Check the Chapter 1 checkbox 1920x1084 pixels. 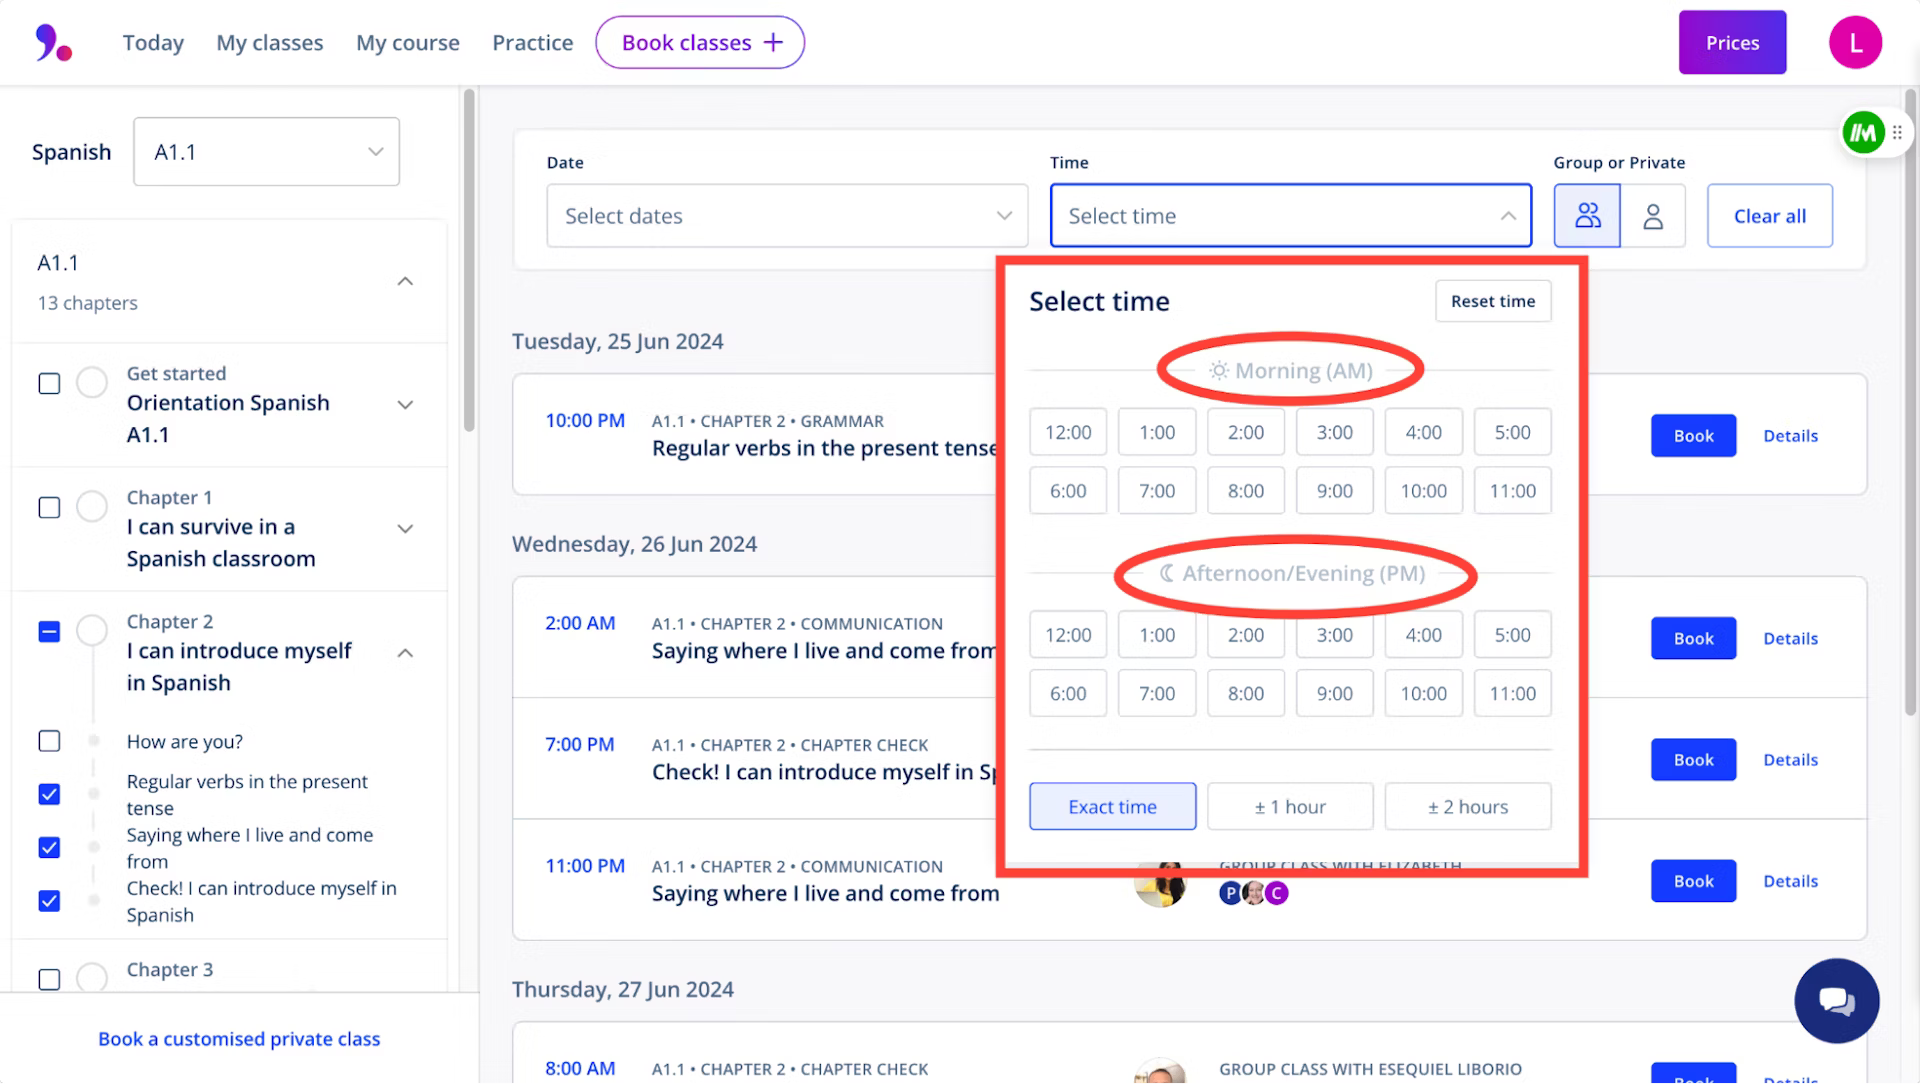click(49, 508)
